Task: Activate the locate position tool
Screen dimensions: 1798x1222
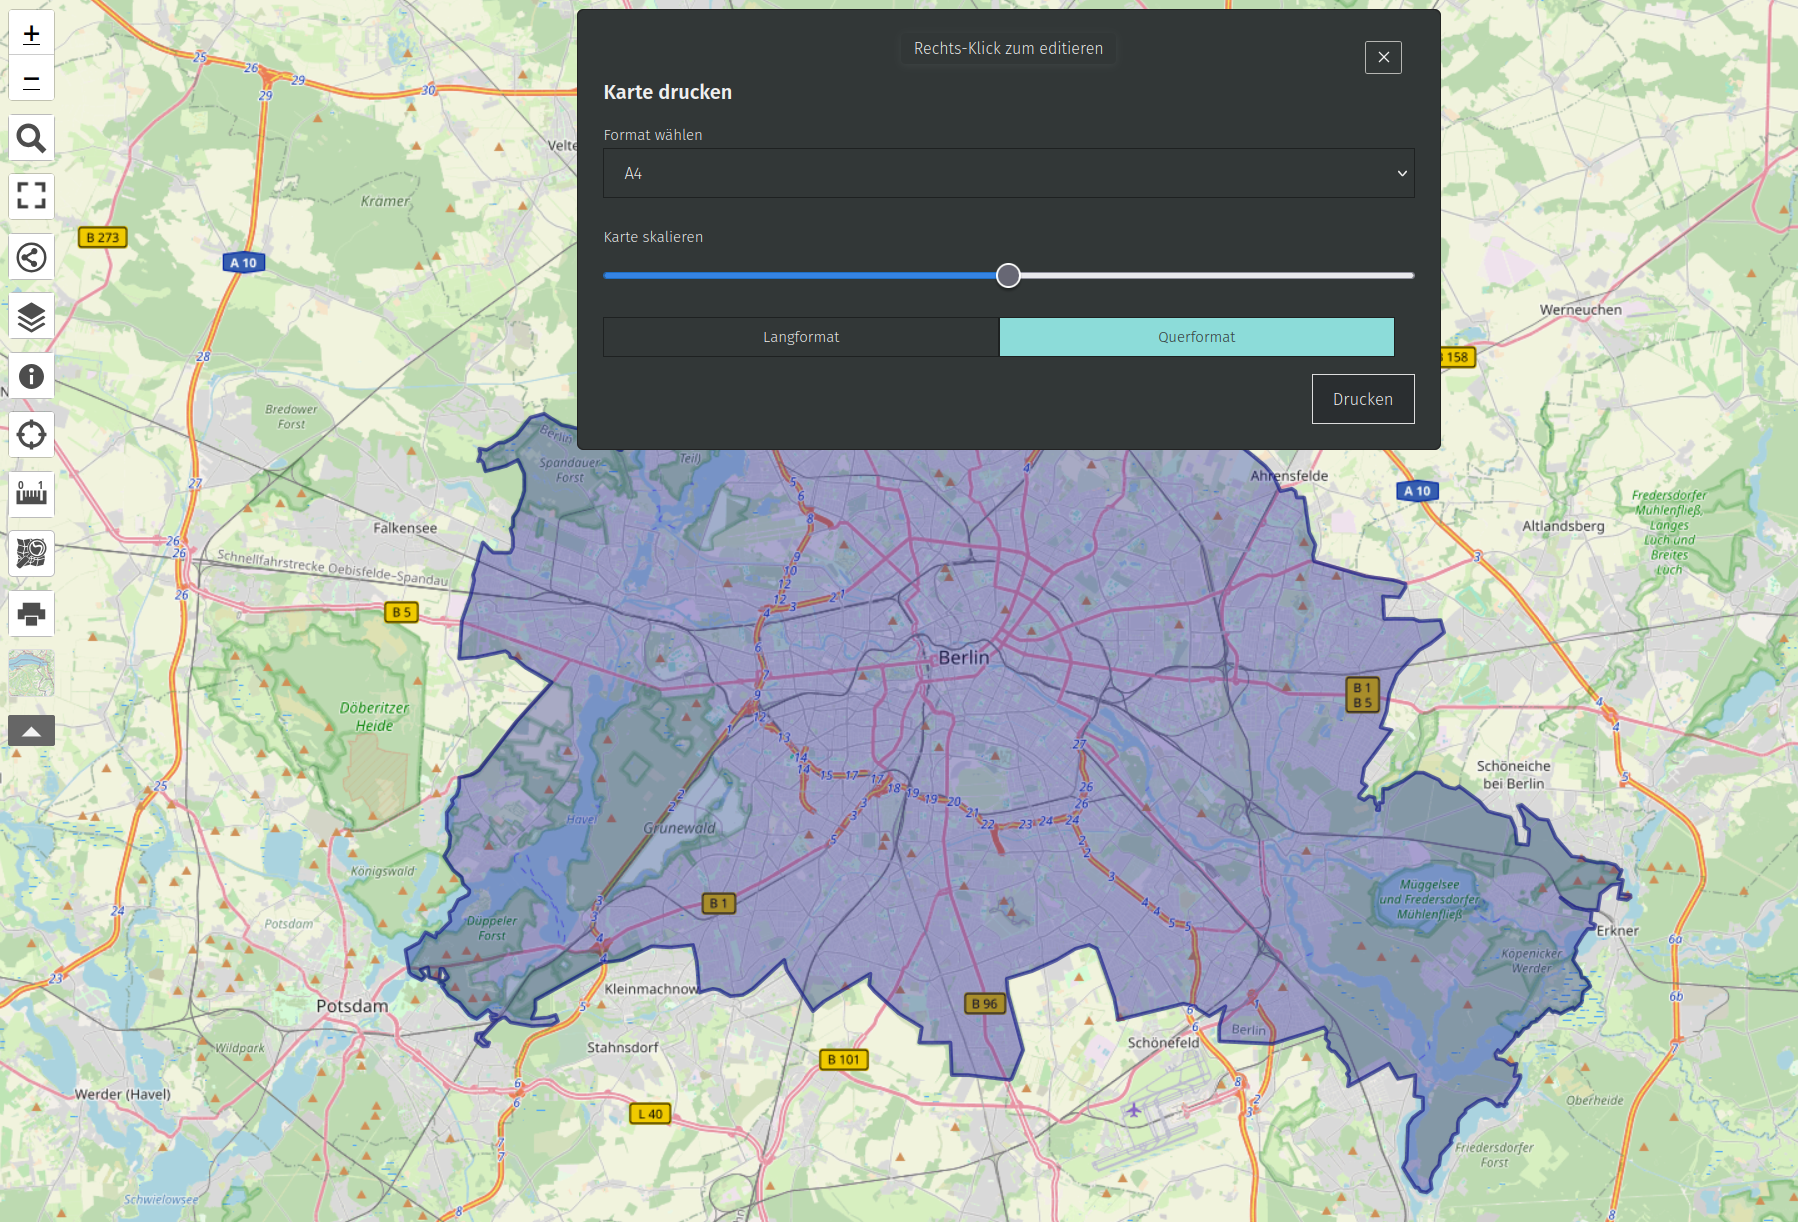Action: point(31,435)
